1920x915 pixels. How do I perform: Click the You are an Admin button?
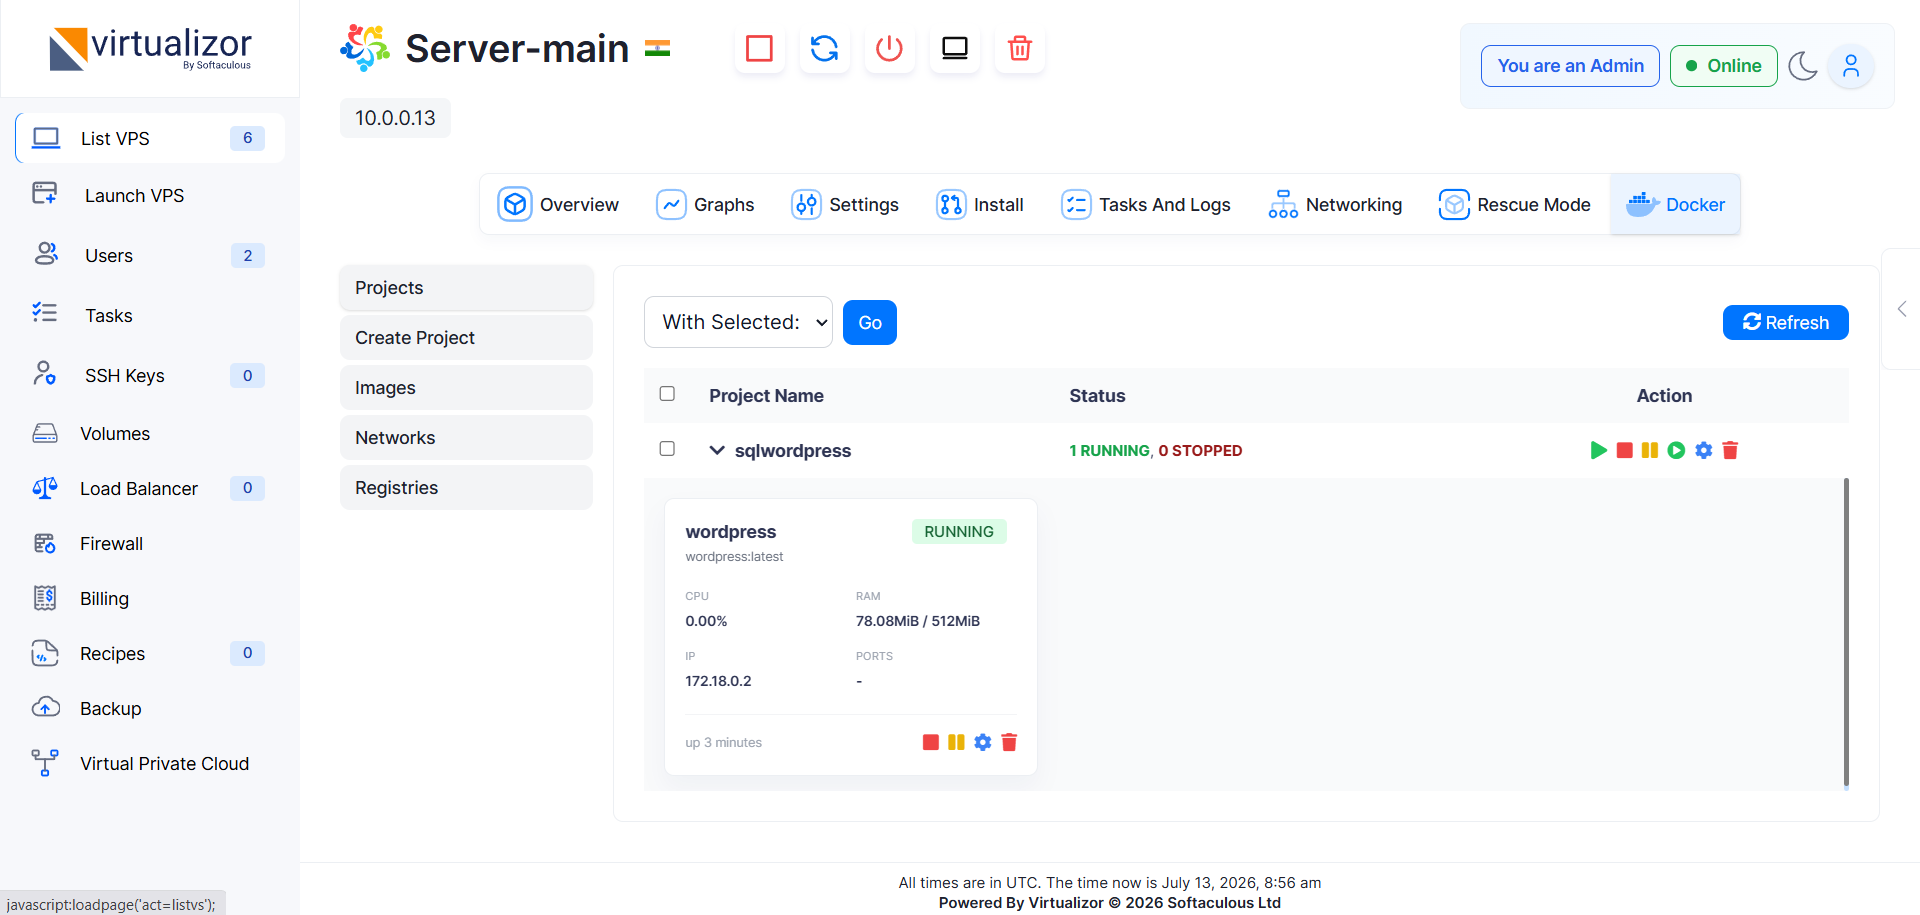pyautogui.click(x=1570, y=66)
